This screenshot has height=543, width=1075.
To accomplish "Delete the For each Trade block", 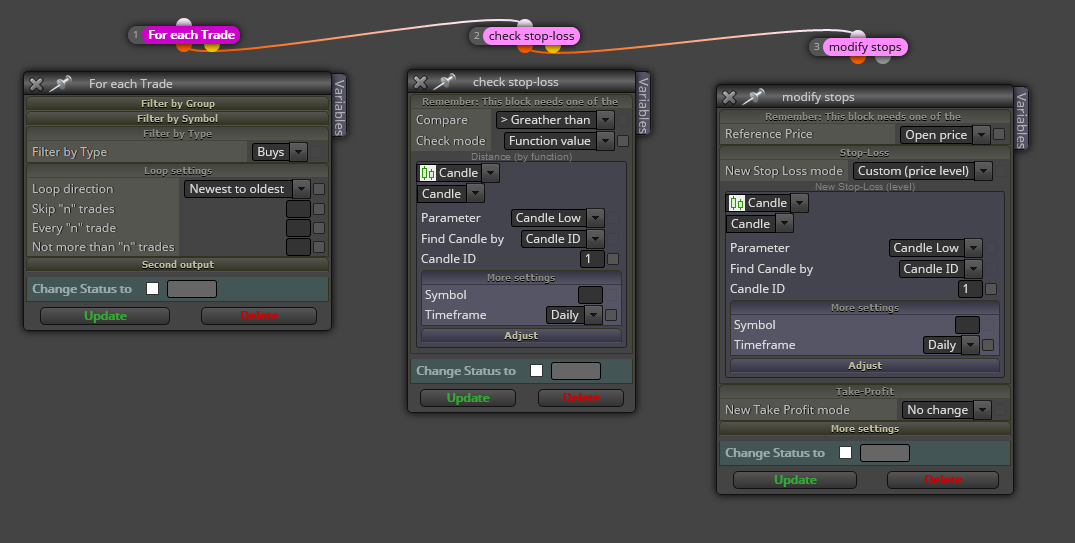I will (x=259, y=316).
